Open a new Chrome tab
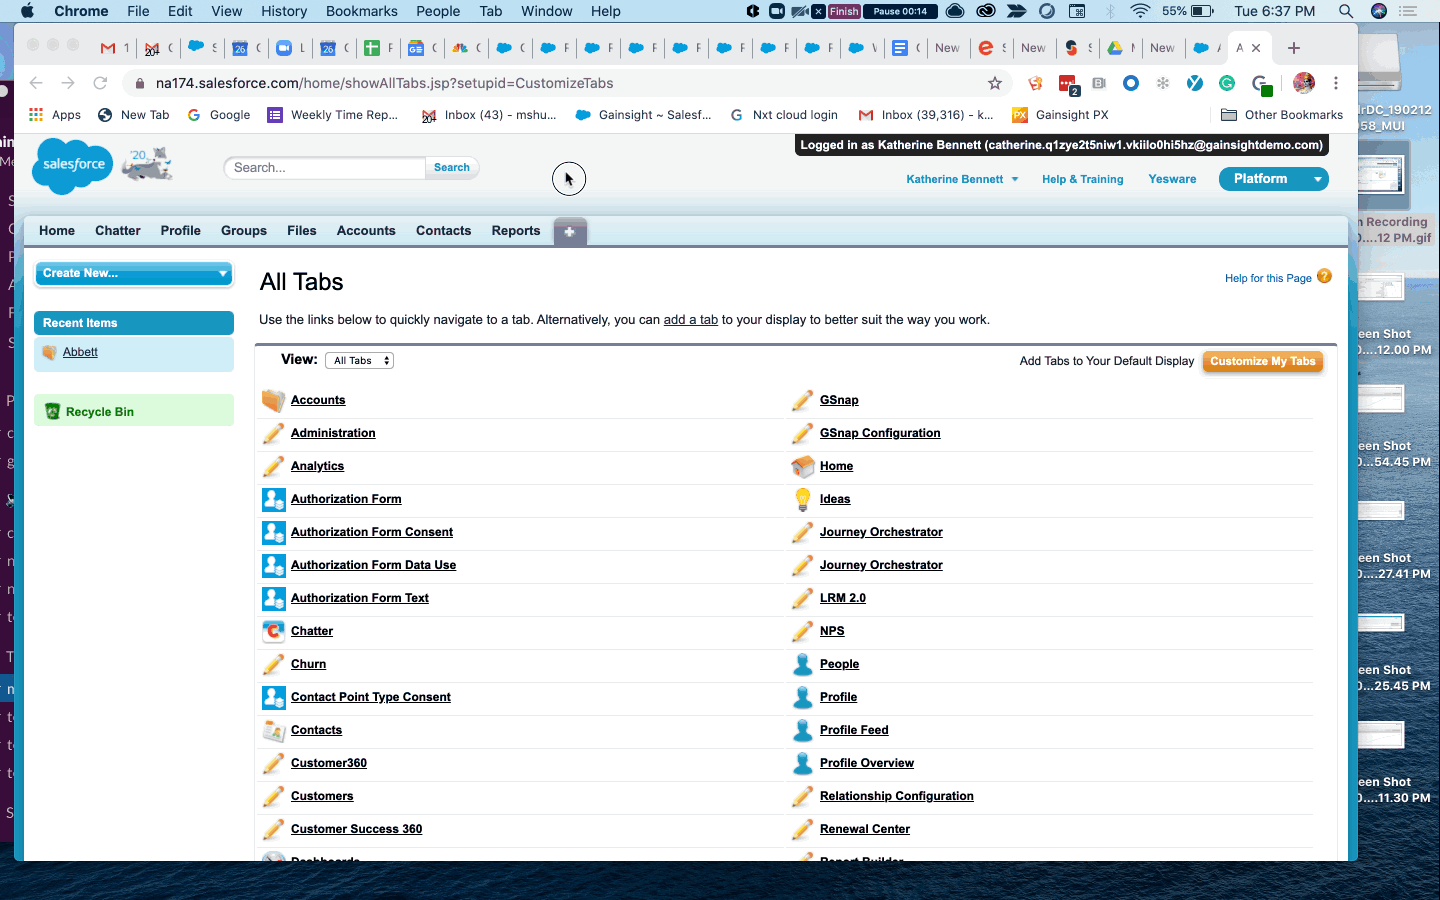Viewport: 1440px width, 900px height. coord(1294,48)
